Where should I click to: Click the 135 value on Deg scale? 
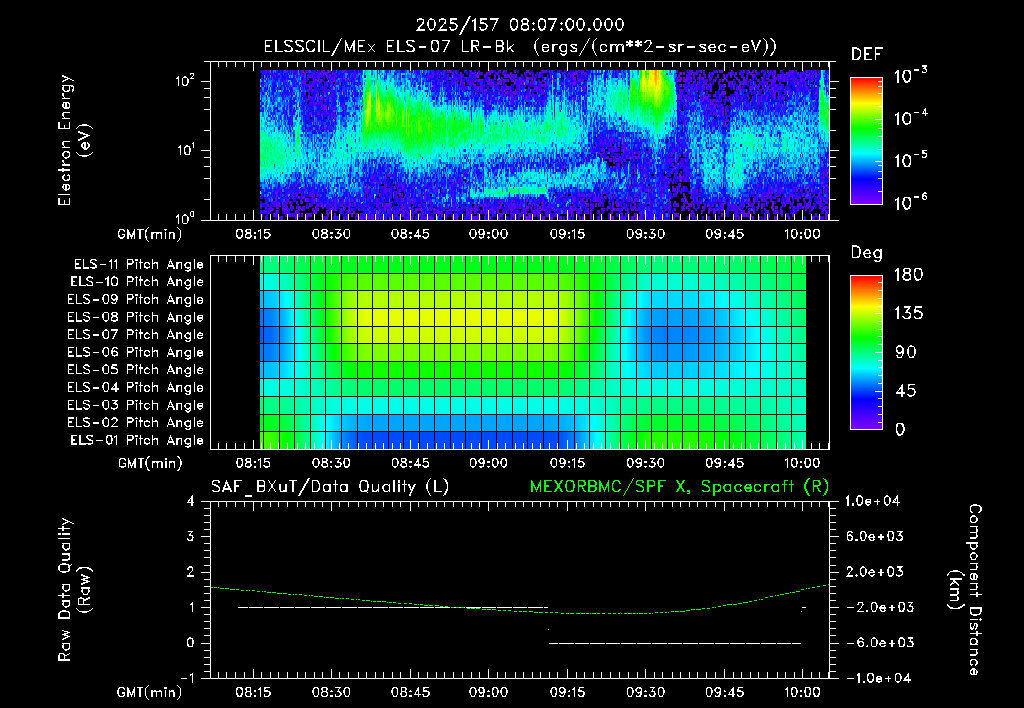point(908,313)
